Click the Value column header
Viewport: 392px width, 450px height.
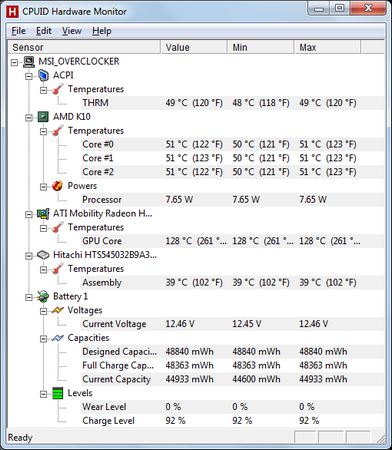click(x=194, y=47)
